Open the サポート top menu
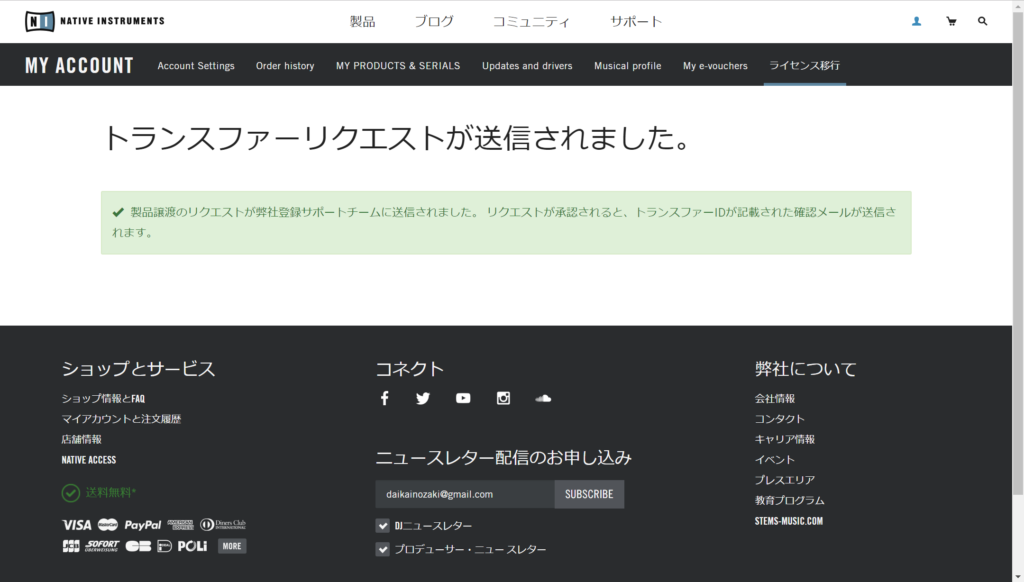The height and width of the screenshot is (582, 1024). (636, 21)
